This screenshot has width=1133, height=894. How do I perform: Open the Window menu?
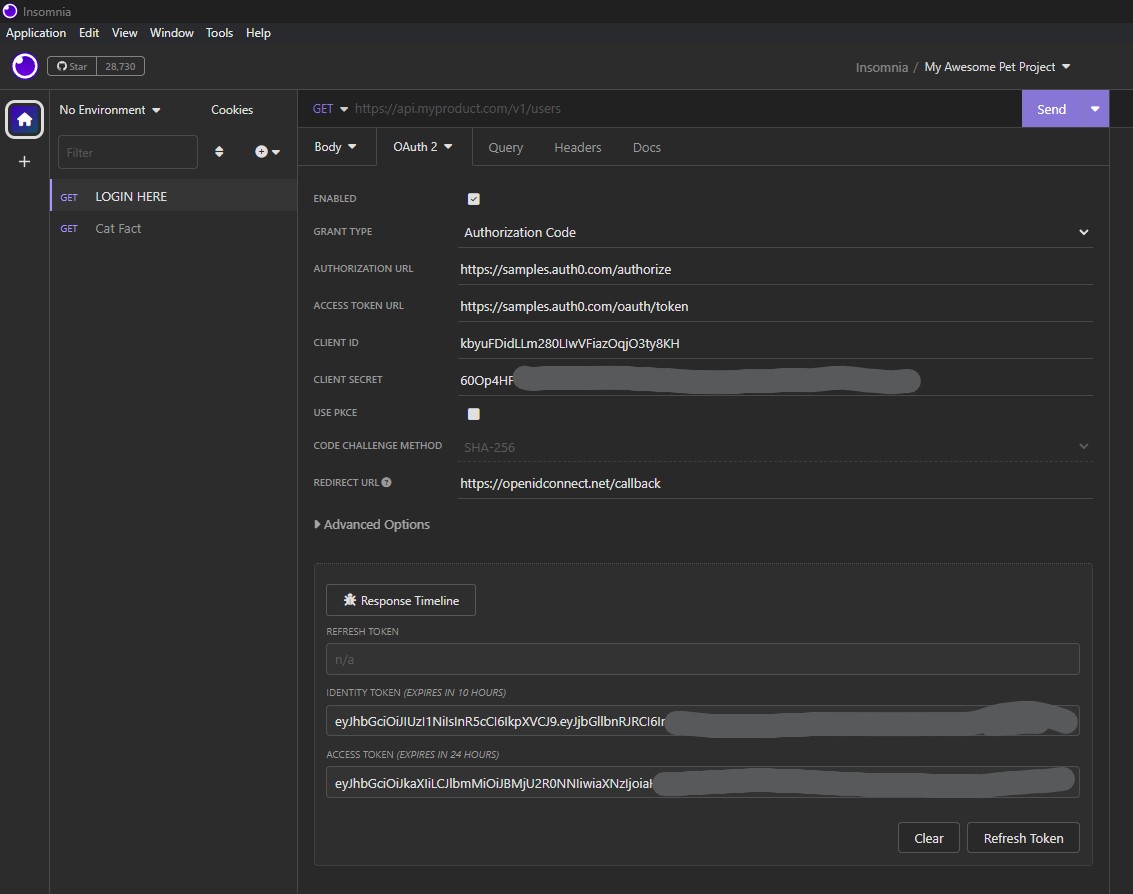click(x=171, y=33)
